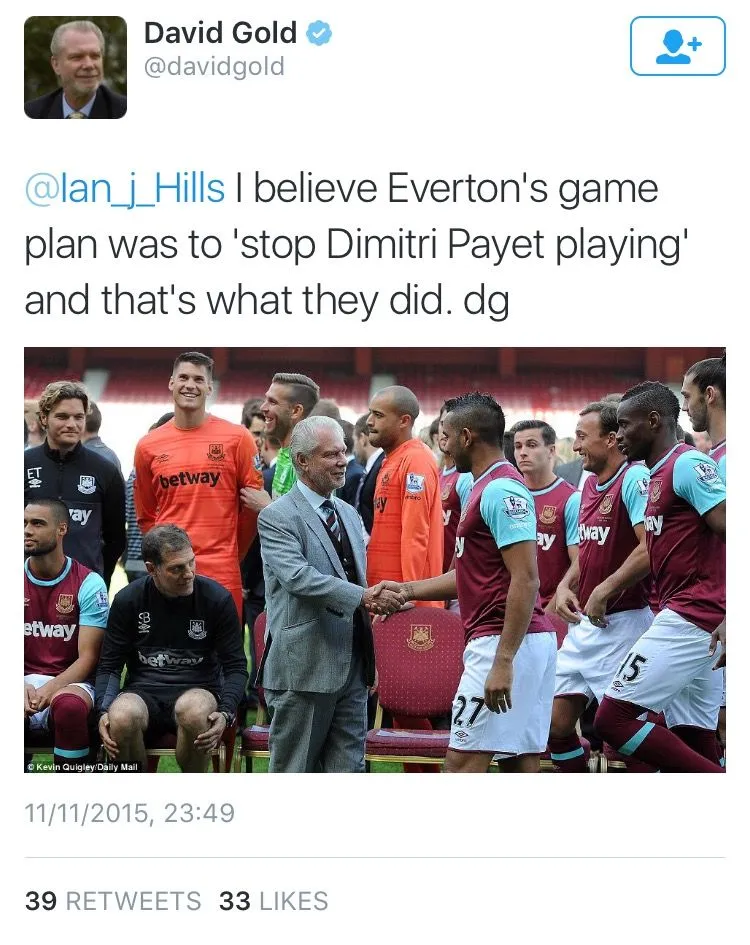
Task: Open the attached photo at the handshake
Action: tap(386, 598)
